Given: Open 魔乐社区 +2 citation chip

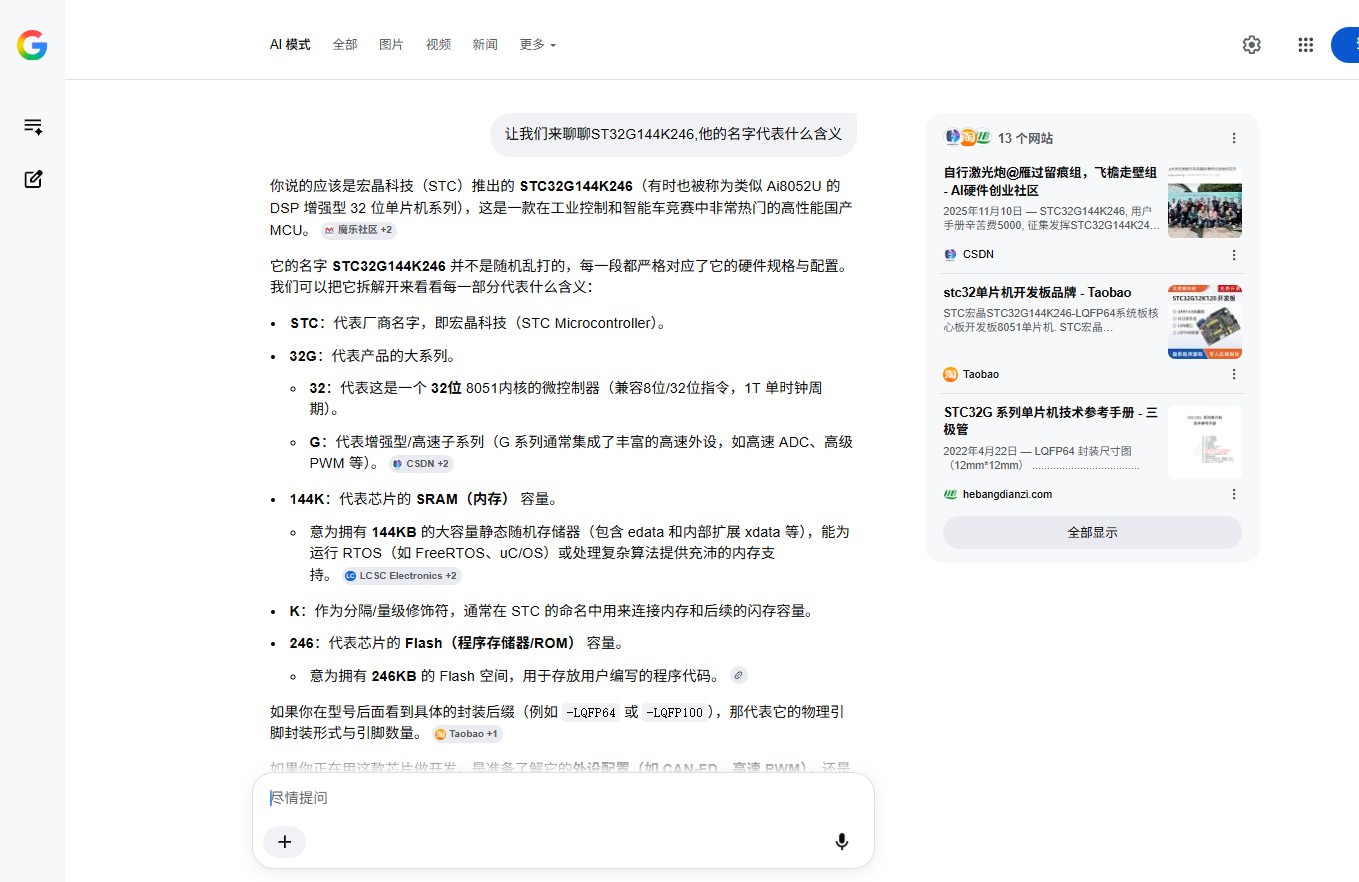Looking at the screenshot, I should tap(358, 230).
